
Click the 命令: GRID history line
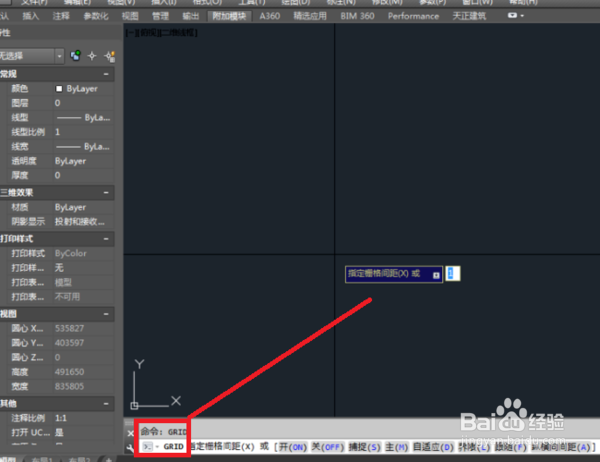[x=163, y=432]
